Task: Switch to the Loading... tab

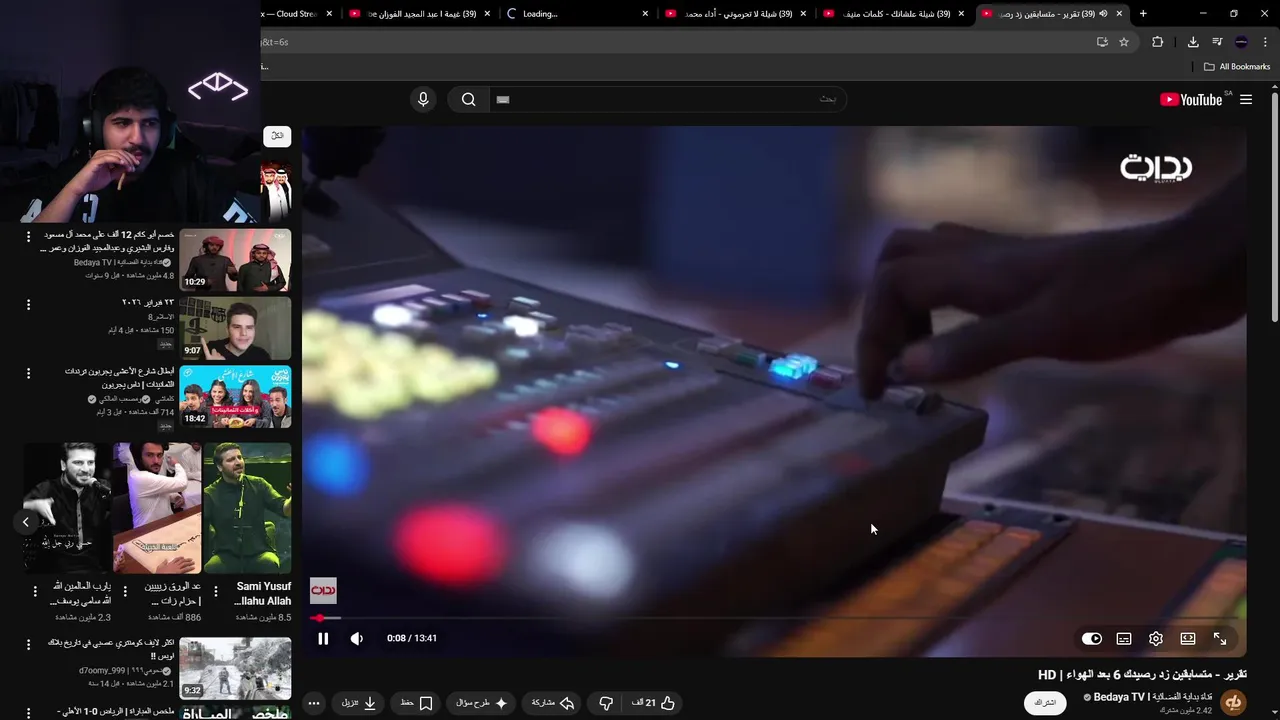Action: coord(576,14)
